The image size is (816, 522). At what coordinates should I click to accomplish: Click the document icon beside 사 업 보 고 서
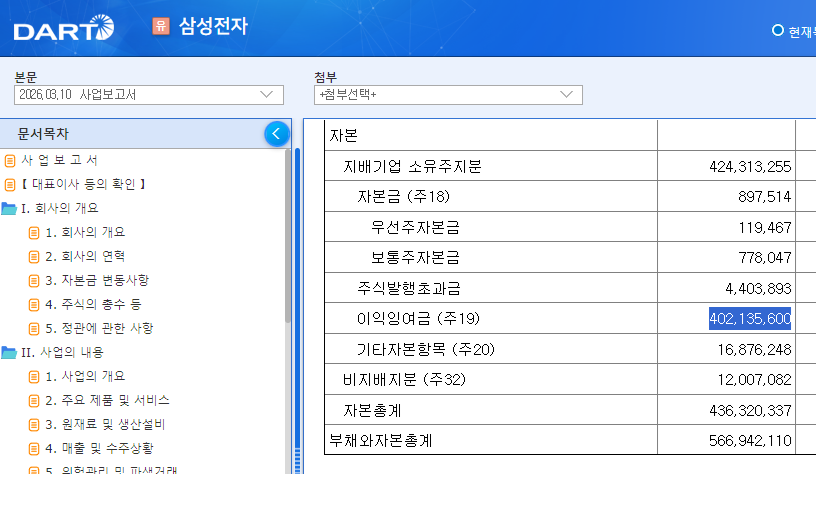pyautogui.click(x=10, y=161)
